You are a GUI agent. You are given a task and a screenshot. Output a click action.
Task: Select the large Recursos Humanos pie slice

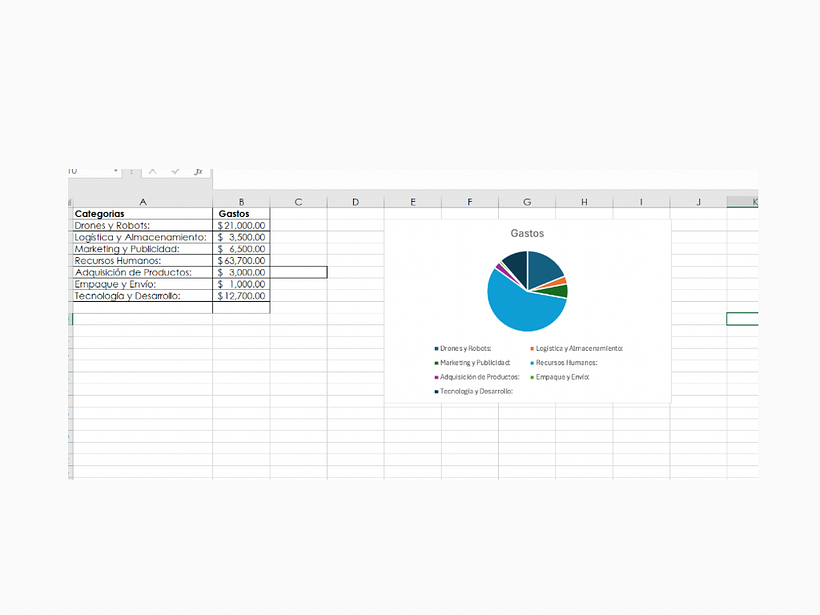click(520, 300)
